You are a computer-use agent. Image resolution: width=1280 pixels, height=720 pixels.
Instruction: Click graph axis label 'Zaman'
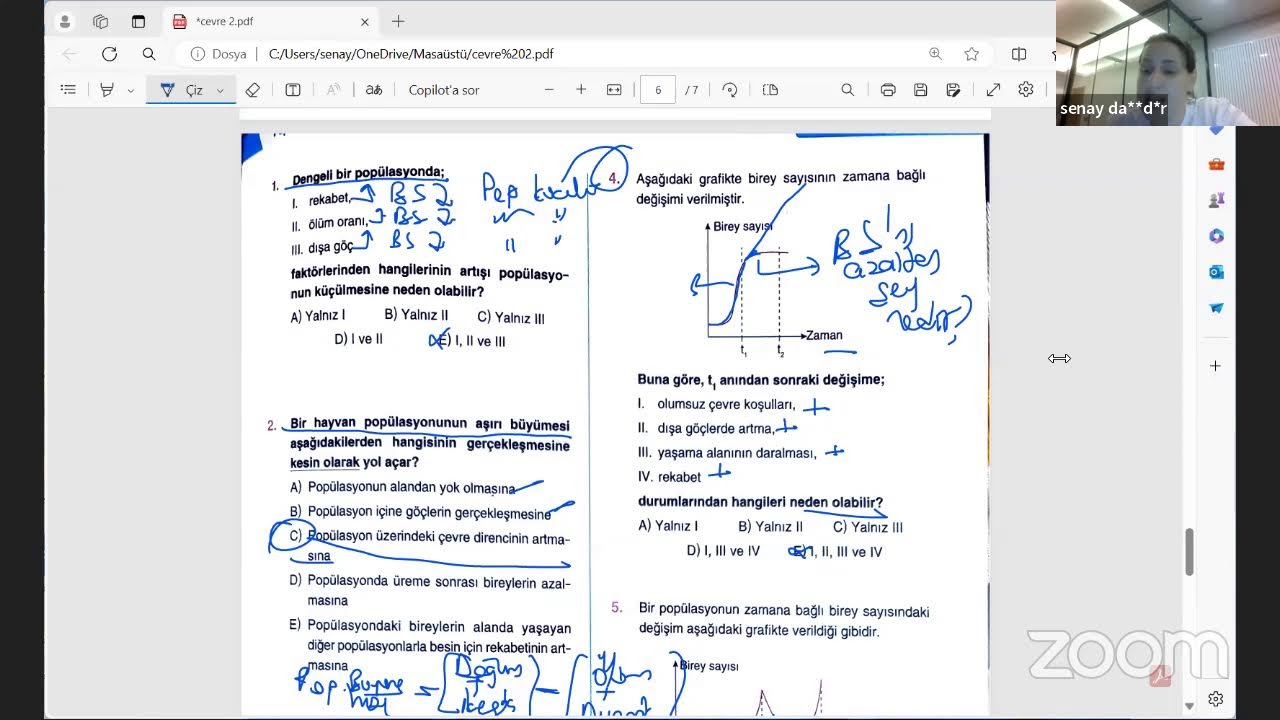pyautogui.click(x=825, y=336)
